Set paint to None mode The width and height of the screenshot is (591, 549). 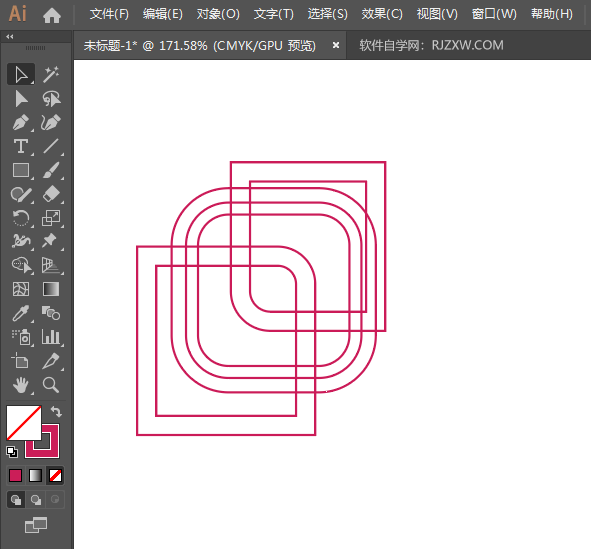pos(55,476)
